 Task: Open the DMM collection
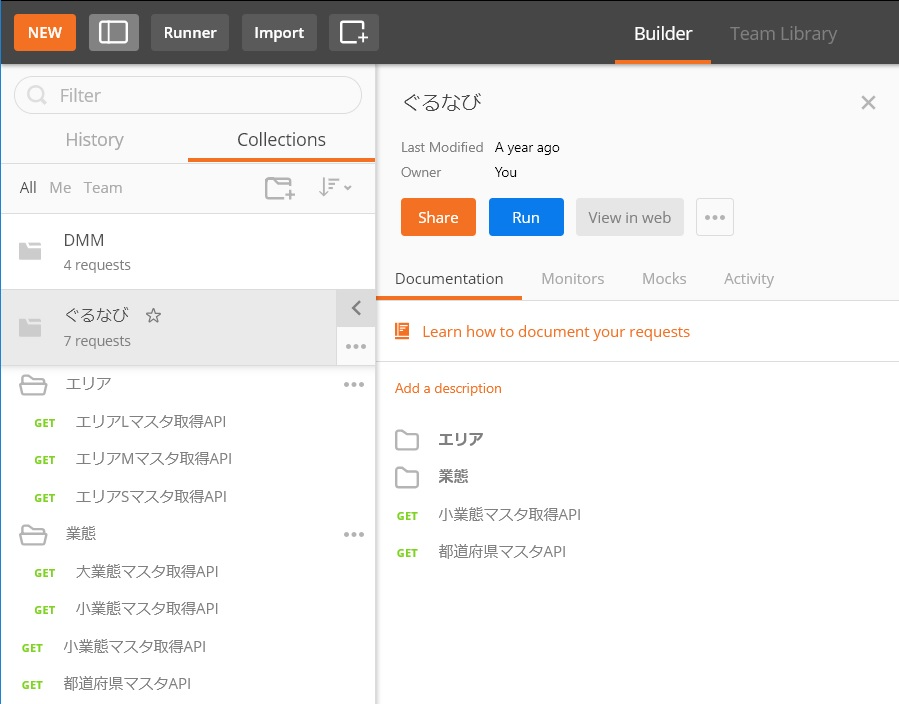(x=188, y=252)
